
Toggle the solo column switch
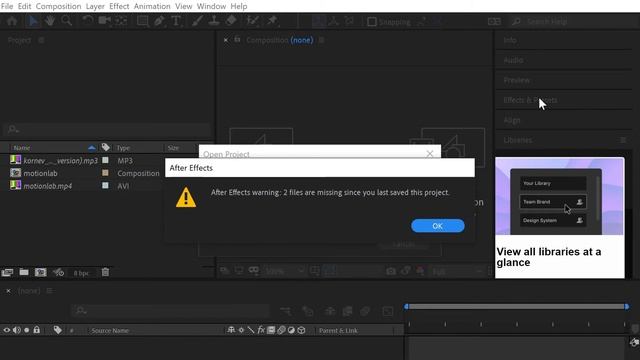click(27, 330)
